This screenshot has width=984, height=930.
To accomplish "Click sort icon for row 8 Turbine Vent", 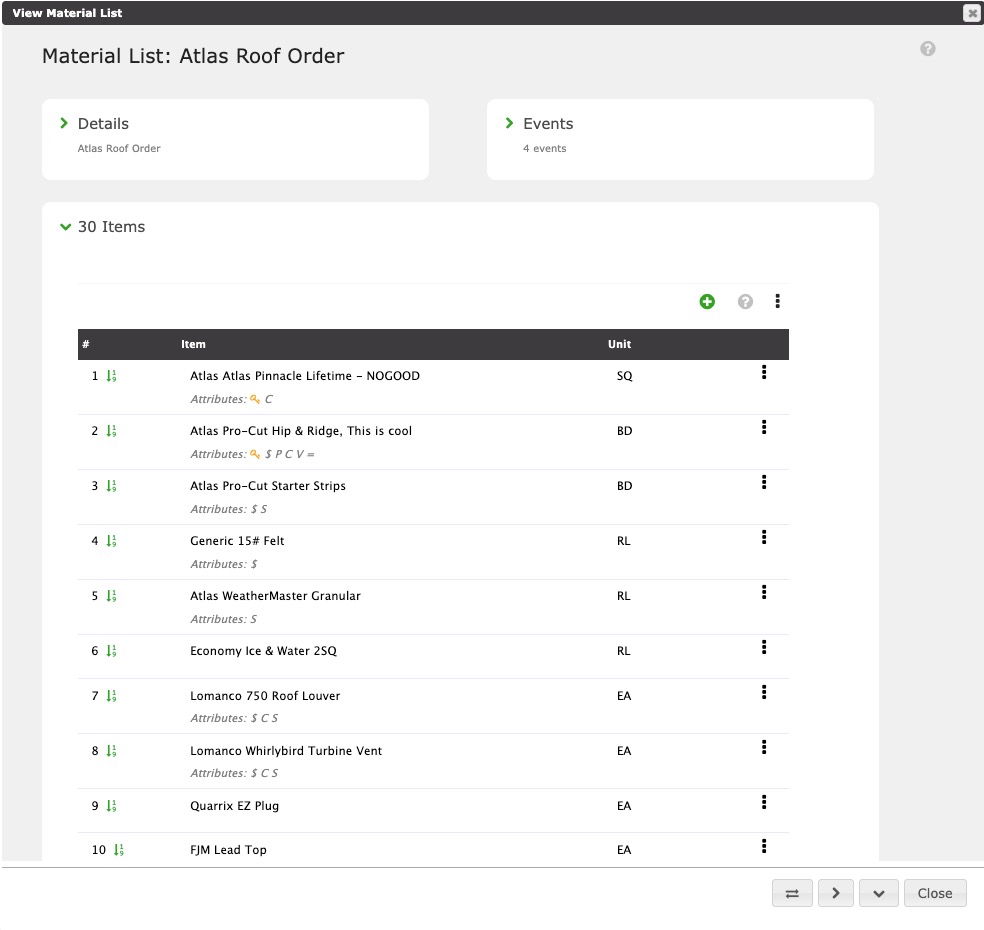I will tap(111, 751).
